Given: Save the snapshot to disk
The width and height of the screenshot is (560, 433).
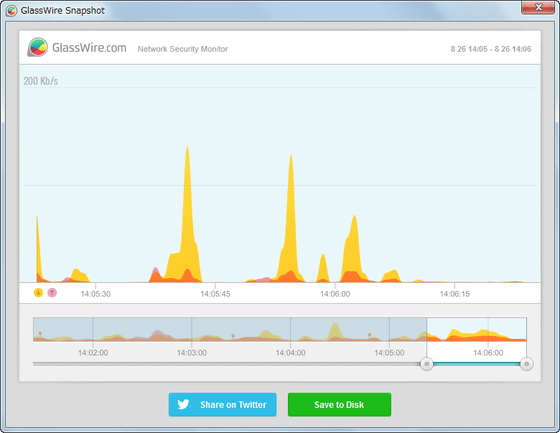Looking at the screenshot, I should [x=339, y=404].
